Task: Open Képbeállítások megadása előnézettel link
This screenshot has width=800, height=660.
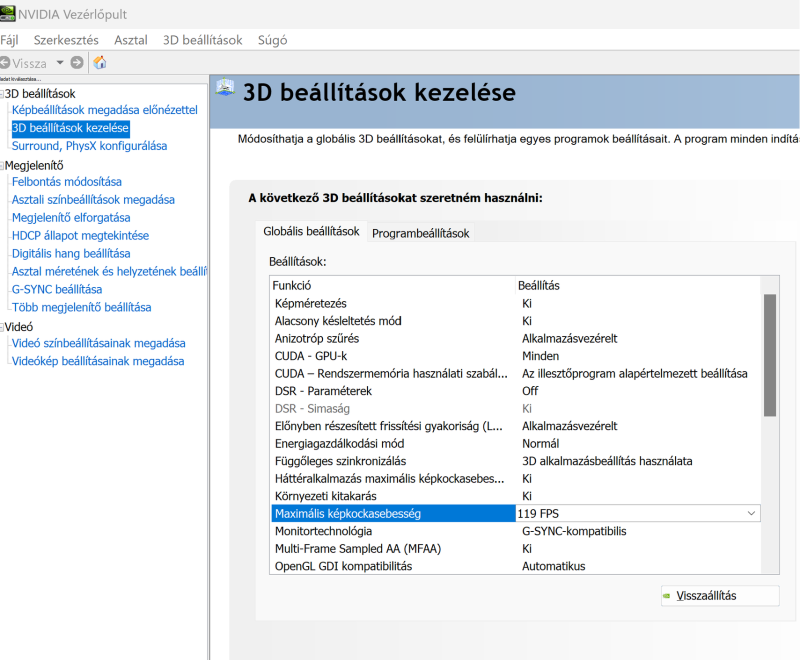Action: (x=105, y=110)
